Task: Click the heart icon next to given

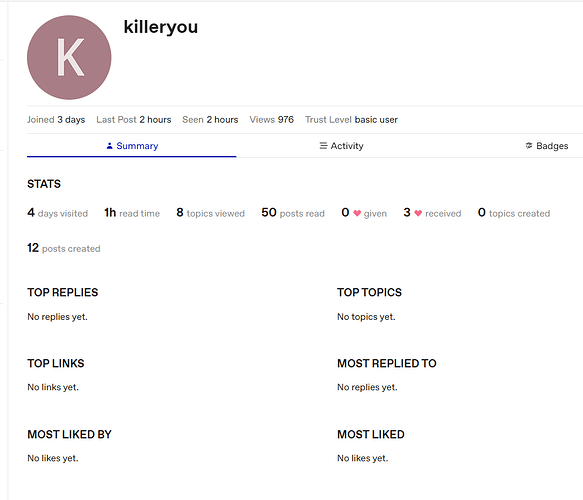Action: [x=357, y=213]
